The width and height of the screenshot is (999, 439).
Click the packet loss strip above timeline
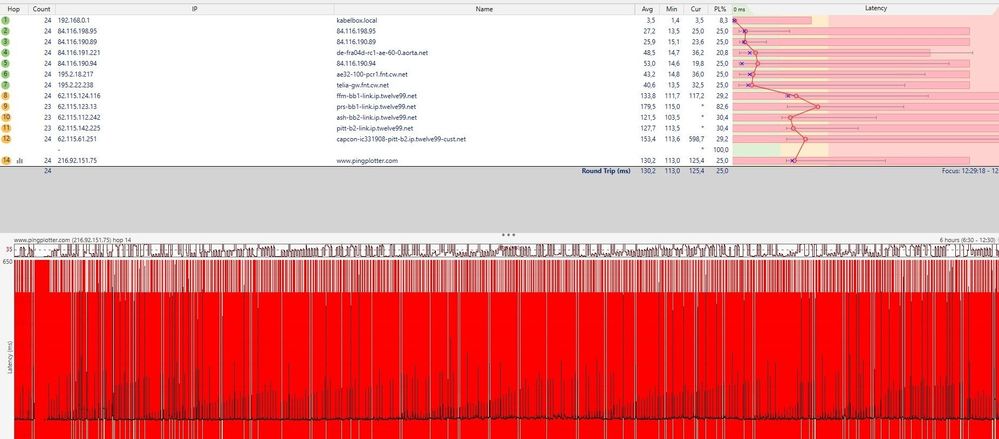[506, 250]
